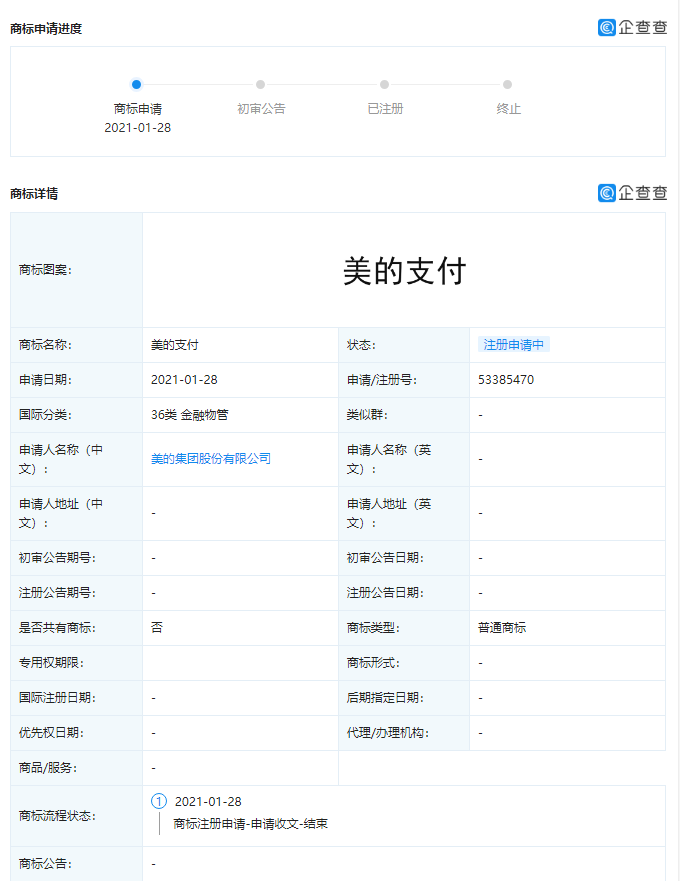Click the 代理/办理机构 field label
The width and height of the screenshot is (680, 881).
[388, 733]
